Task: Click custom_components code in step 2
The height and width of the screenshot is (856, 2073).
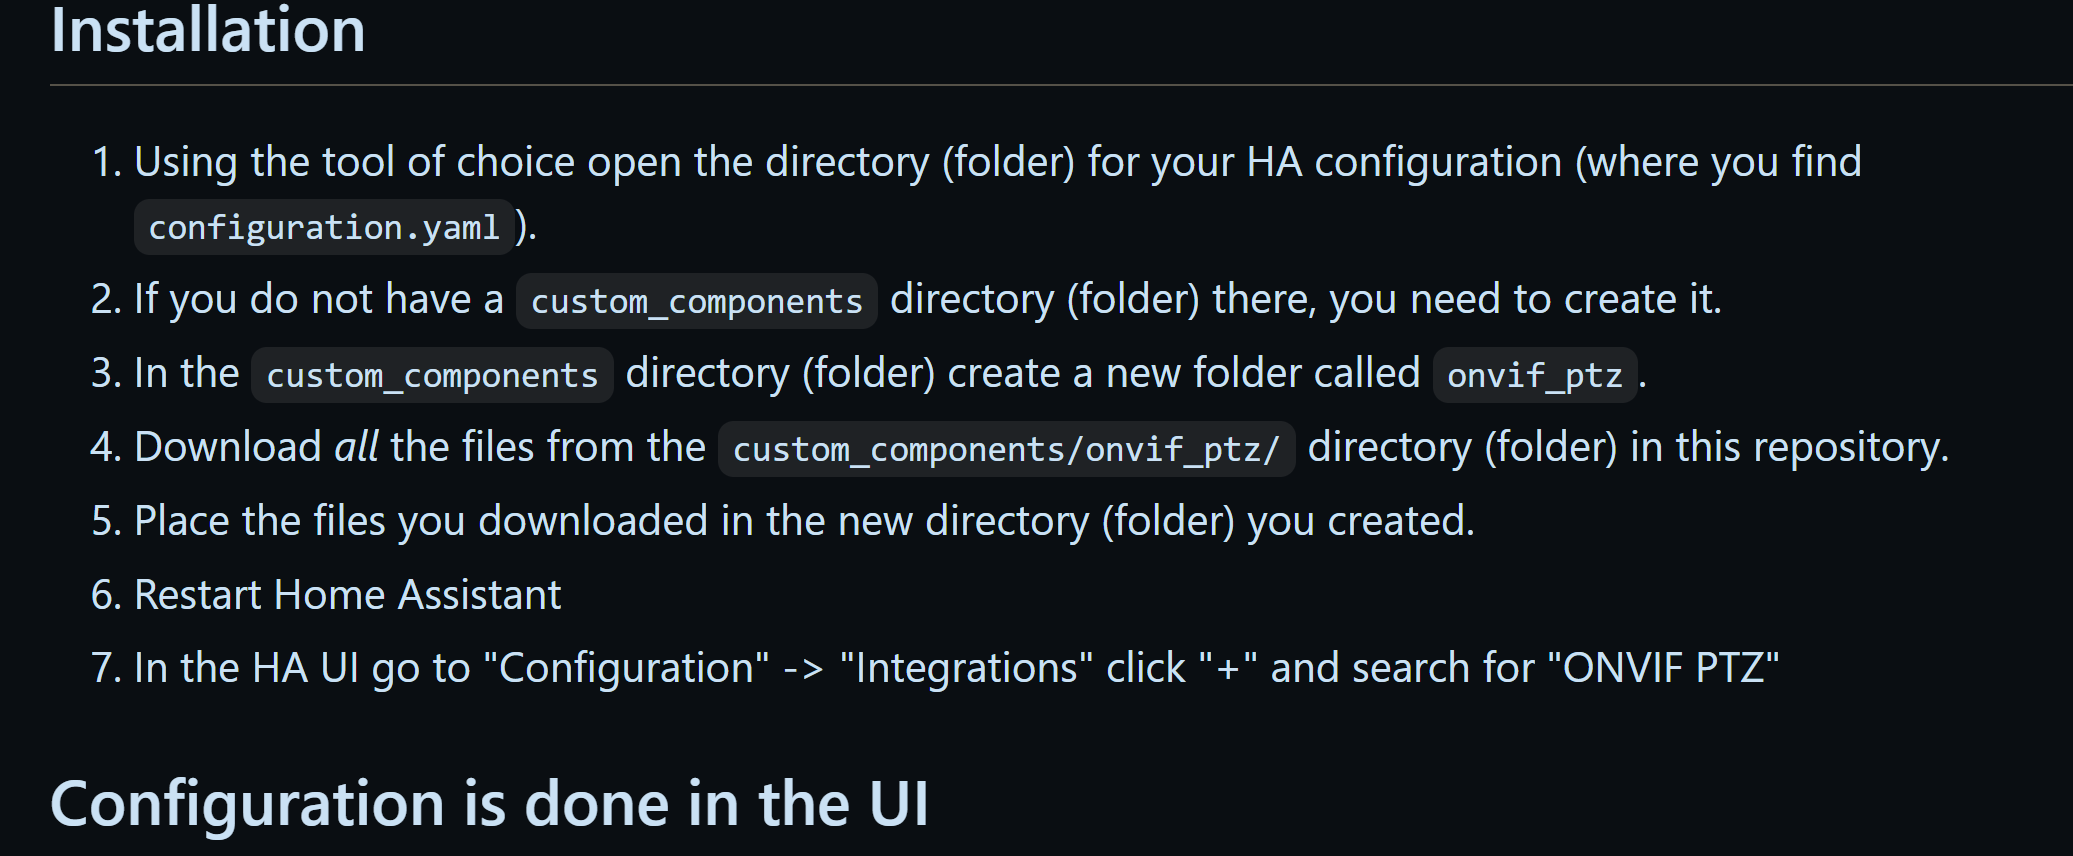Action: 696,302
